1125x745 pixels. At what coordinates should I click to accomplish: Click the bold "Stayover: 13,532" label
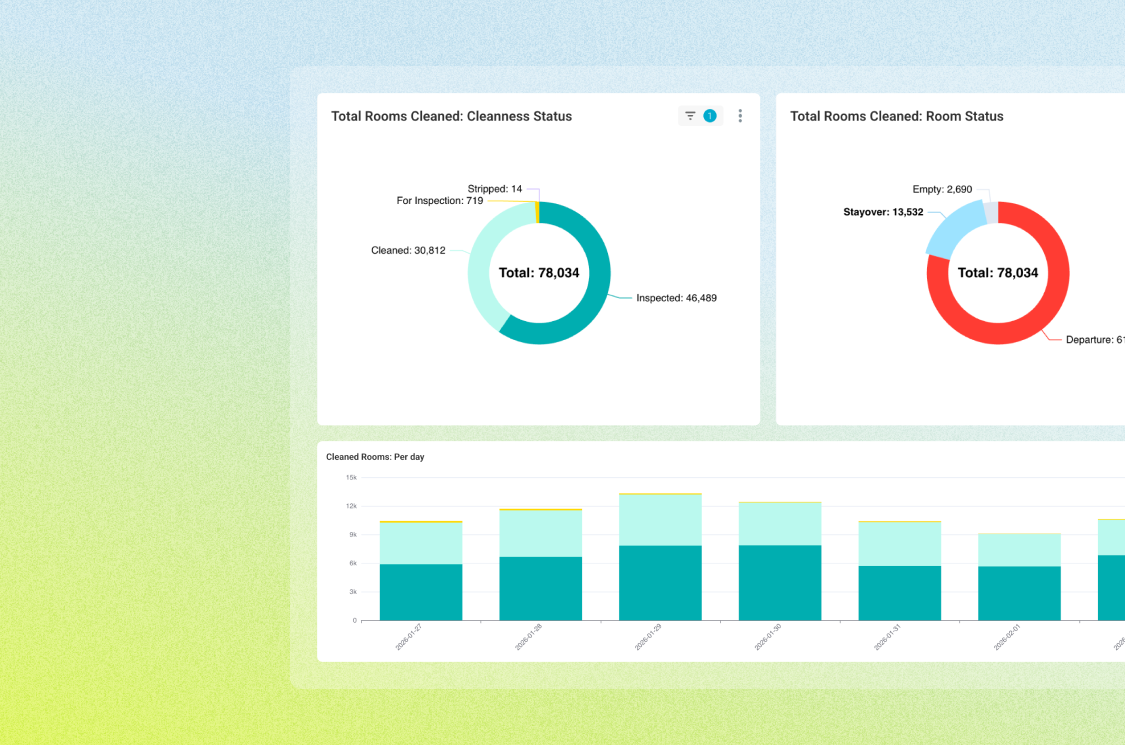(x=884, y=211)
